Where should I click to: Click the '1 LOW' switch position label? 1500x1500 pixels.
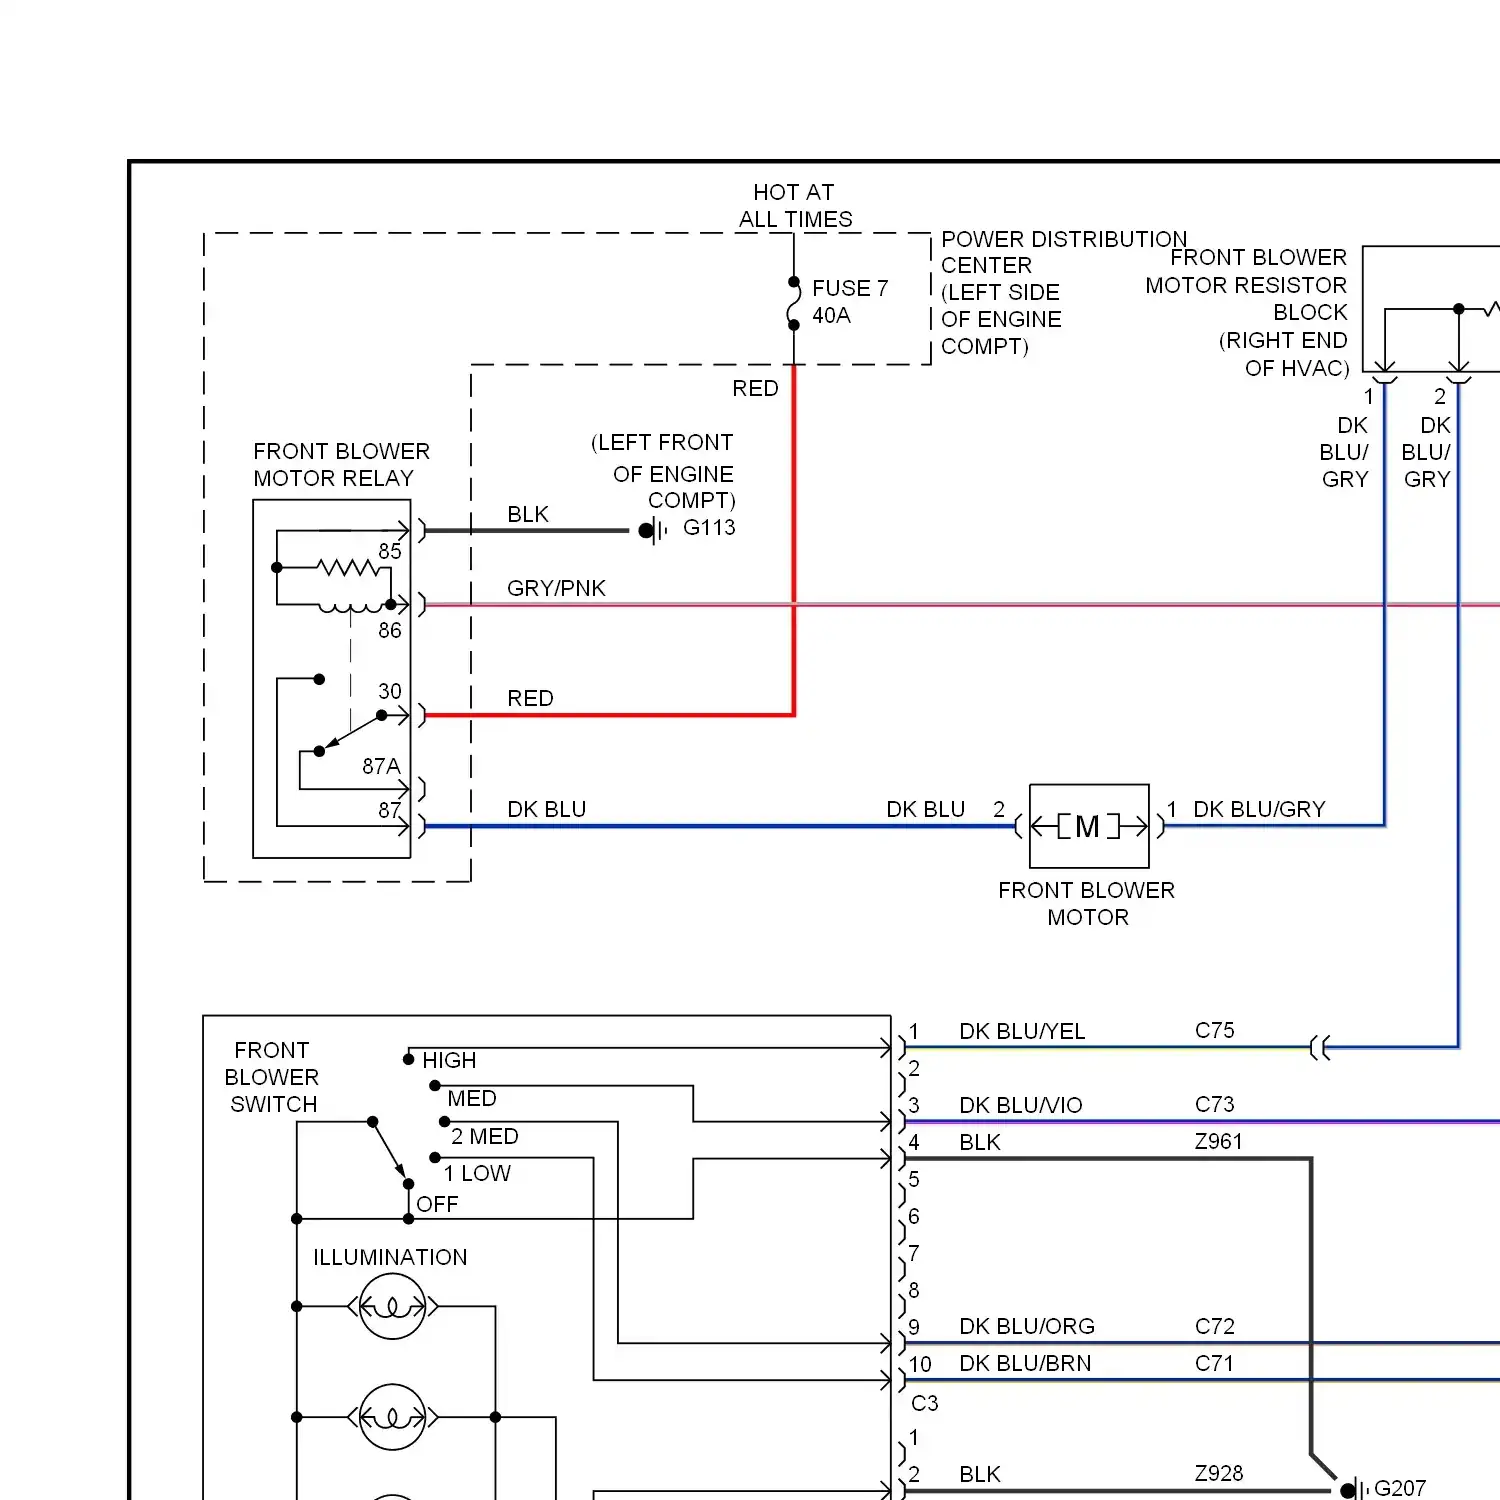pos(477,1173)
